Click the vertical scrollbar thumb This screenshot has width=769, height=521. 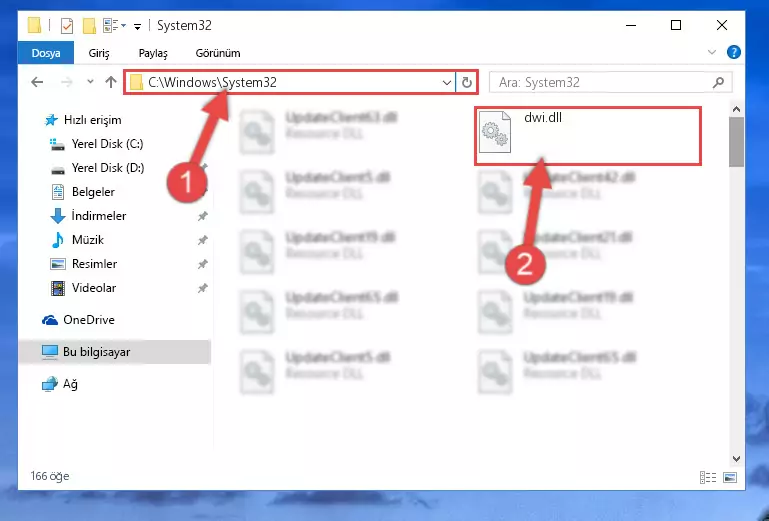(736, 142)
